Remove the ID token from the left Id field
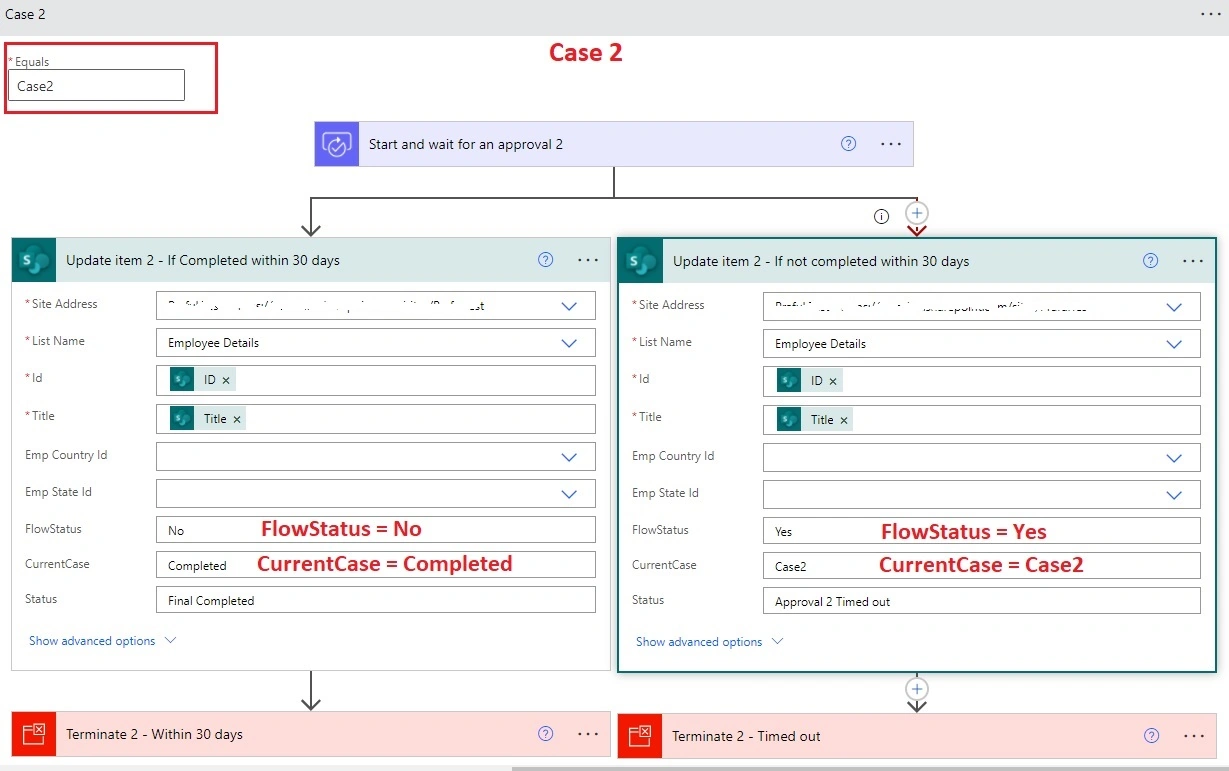Screen dimensions: 1229x771 tap(226, 381)
